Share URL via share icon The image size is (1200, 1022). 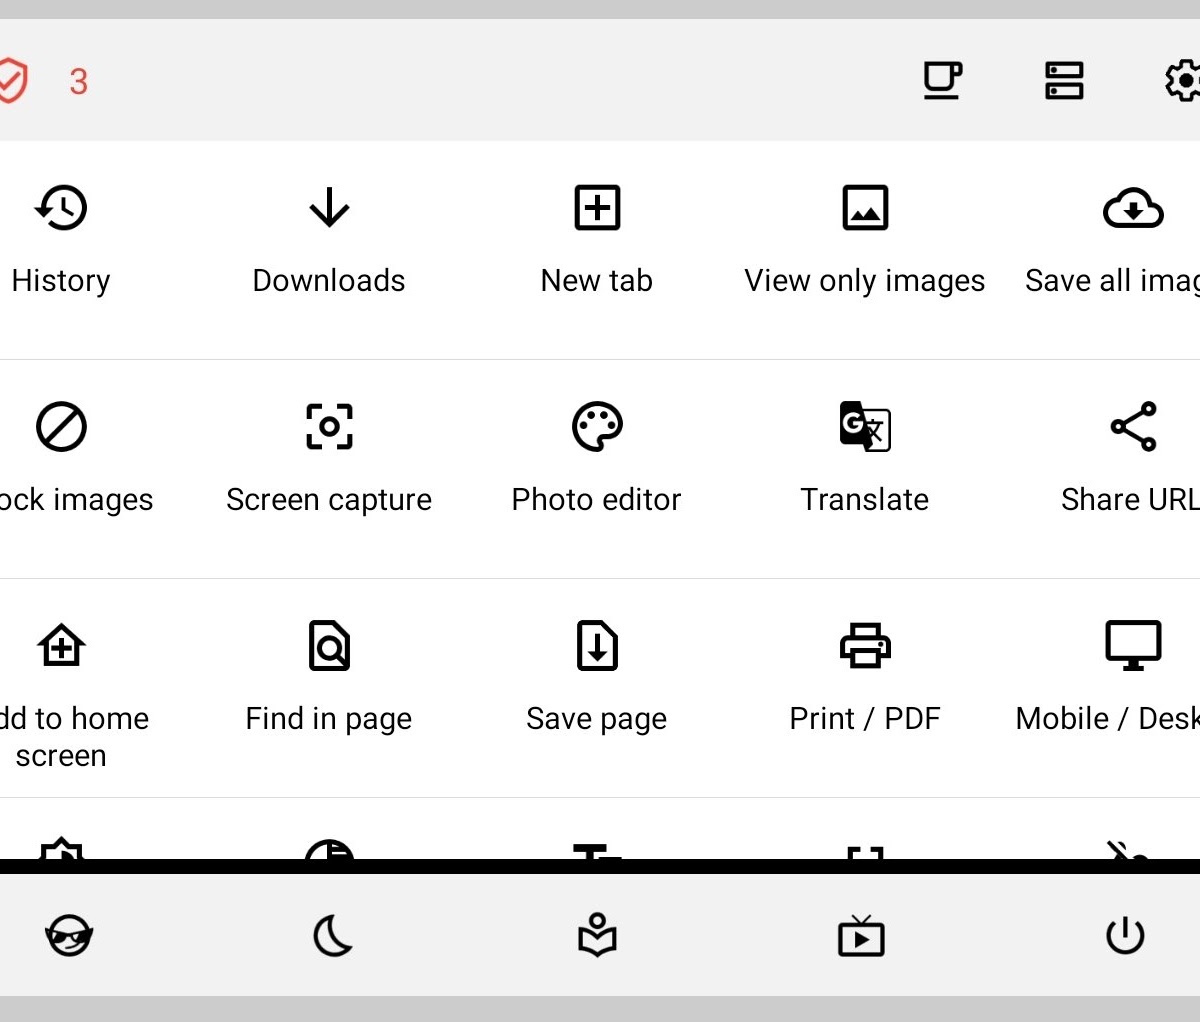(1133, 427)
